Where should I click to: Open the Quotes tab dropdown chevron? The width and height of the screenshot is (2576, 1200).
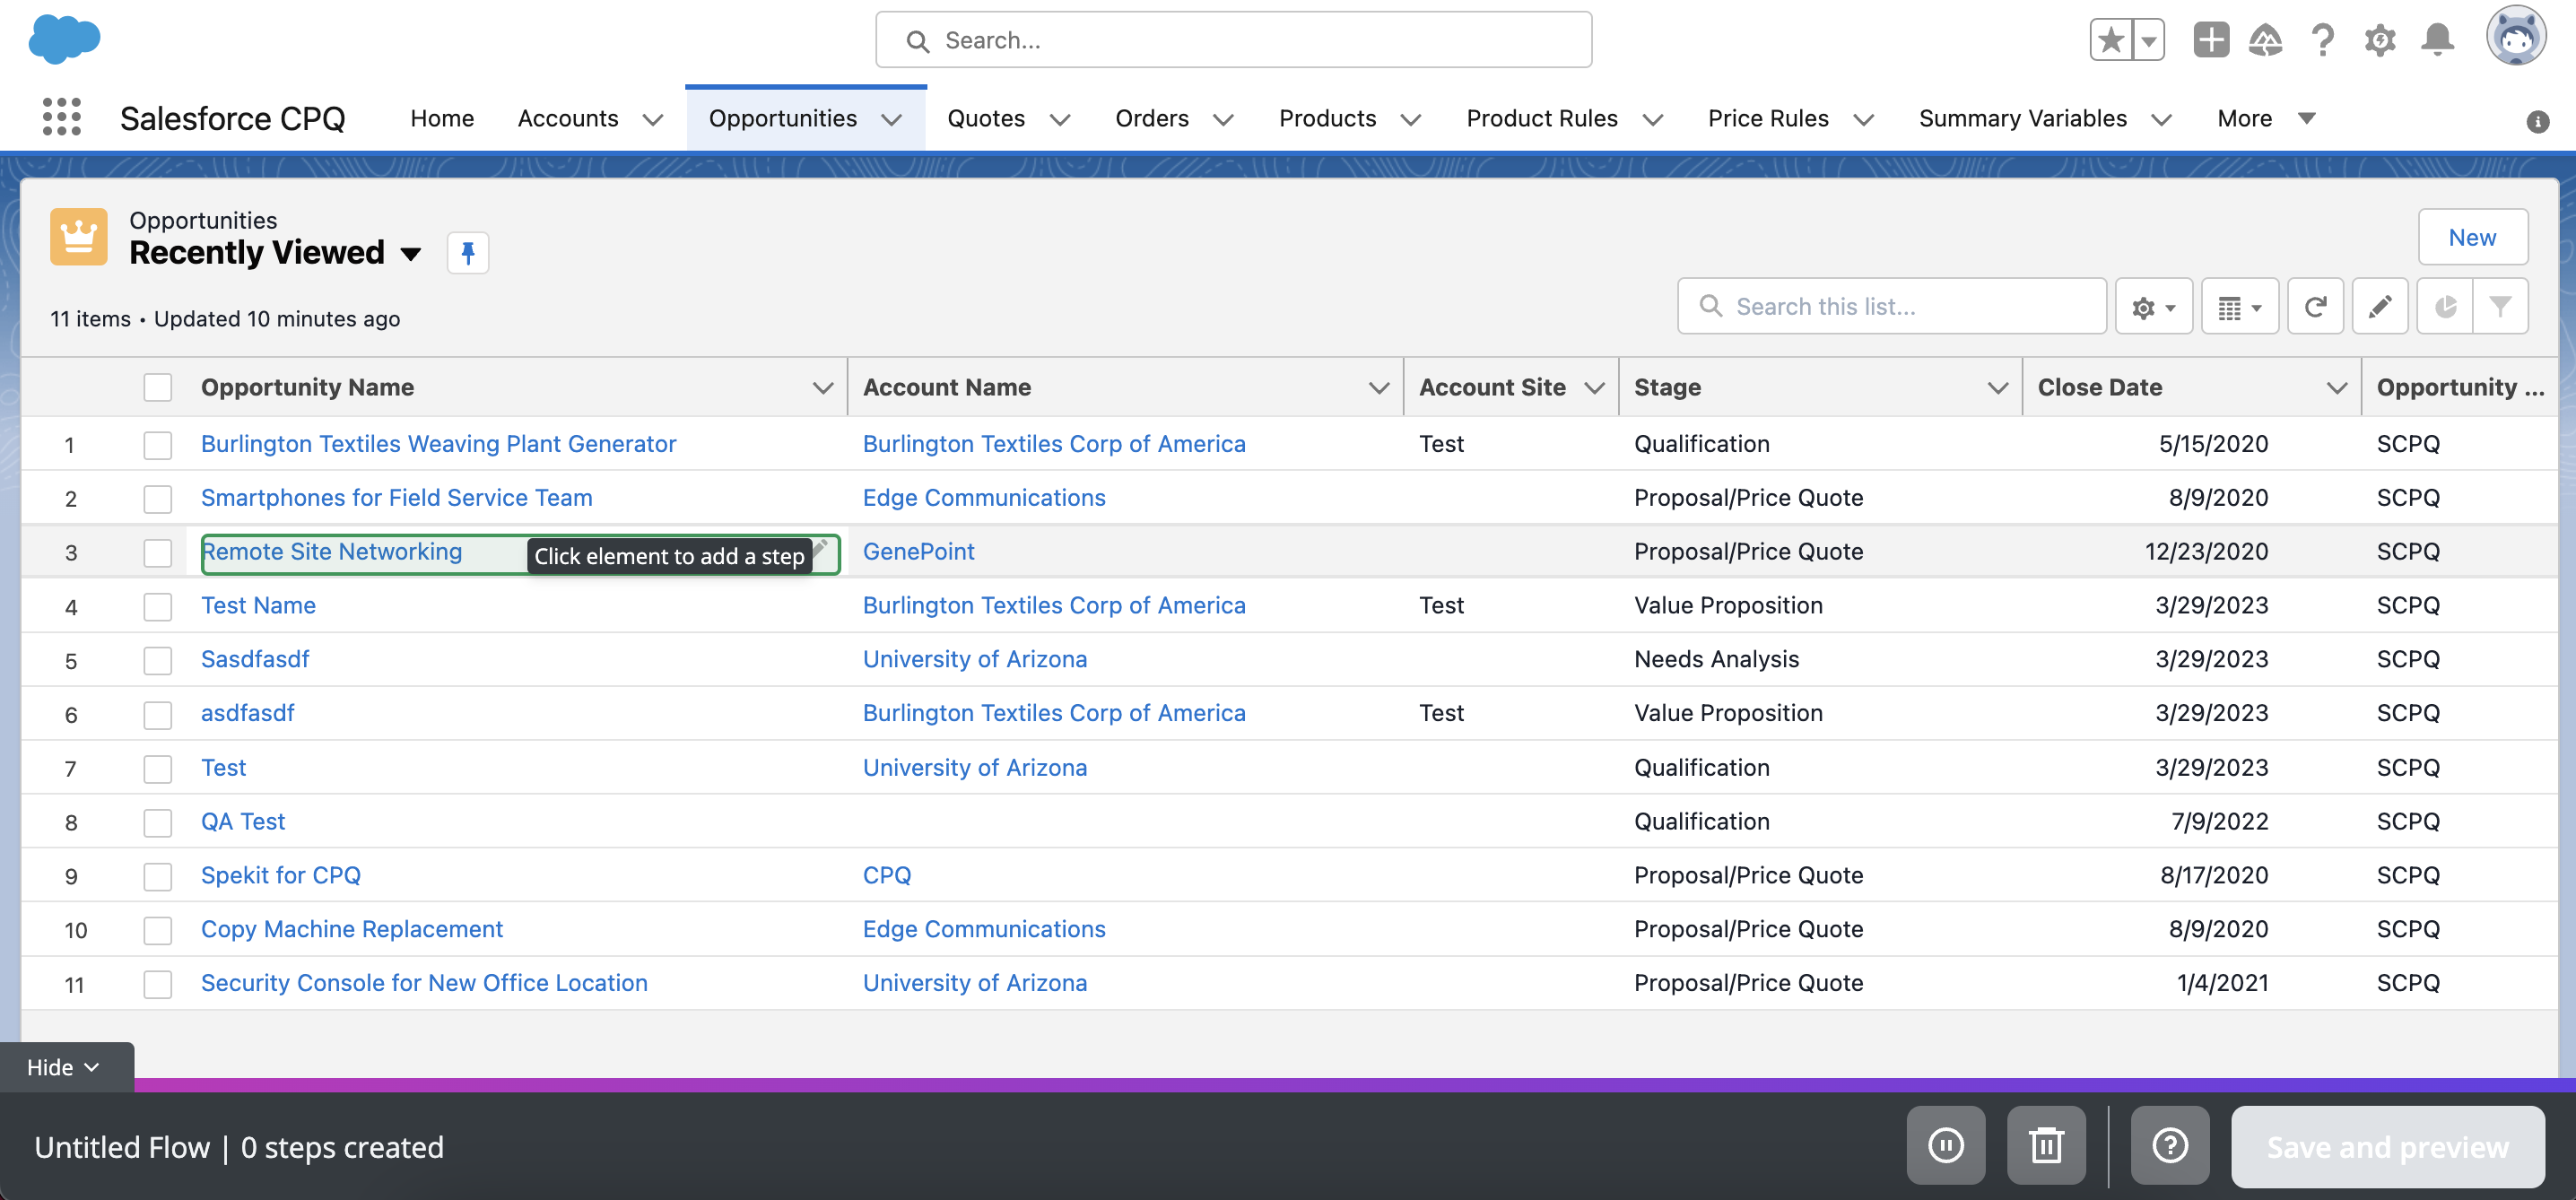[x=1060, y=120]
